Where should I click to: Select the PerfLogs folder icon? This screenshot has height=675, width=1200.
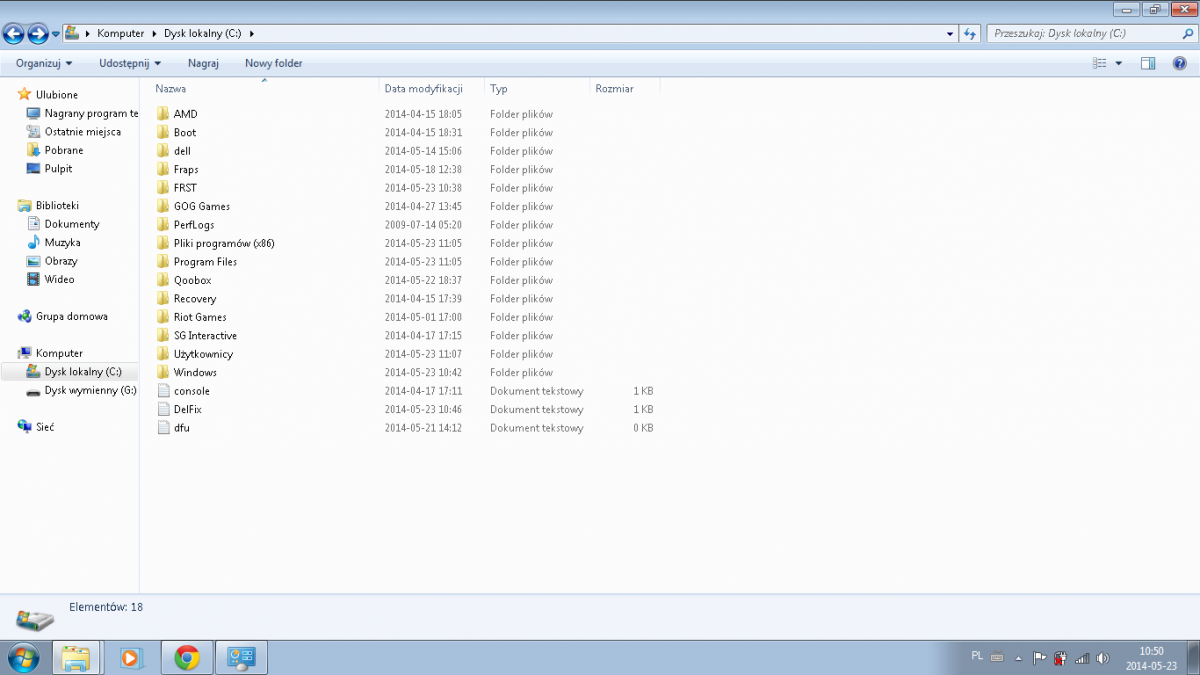164,225
